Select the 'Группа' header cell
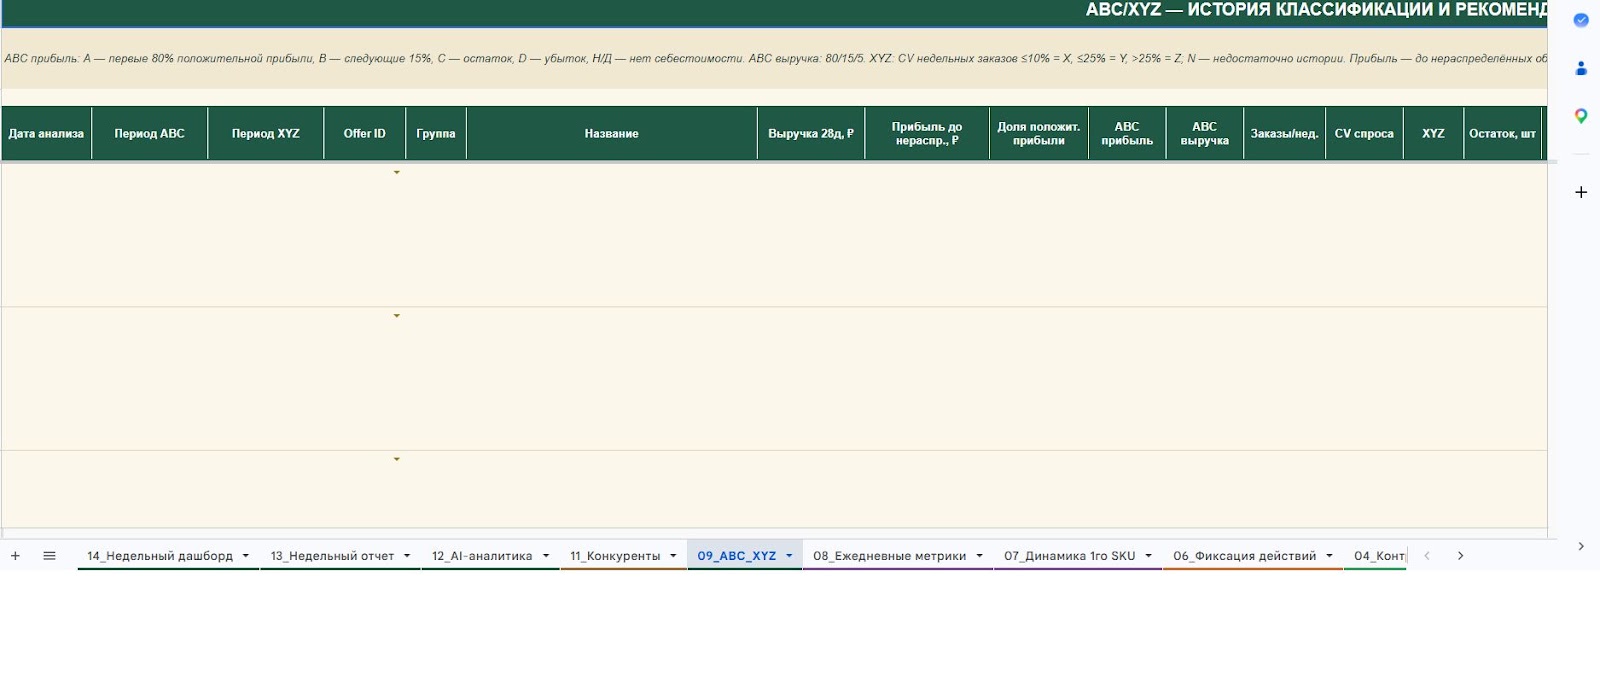The height and width of the screenshot is (694, 1600). coord(436,133)
